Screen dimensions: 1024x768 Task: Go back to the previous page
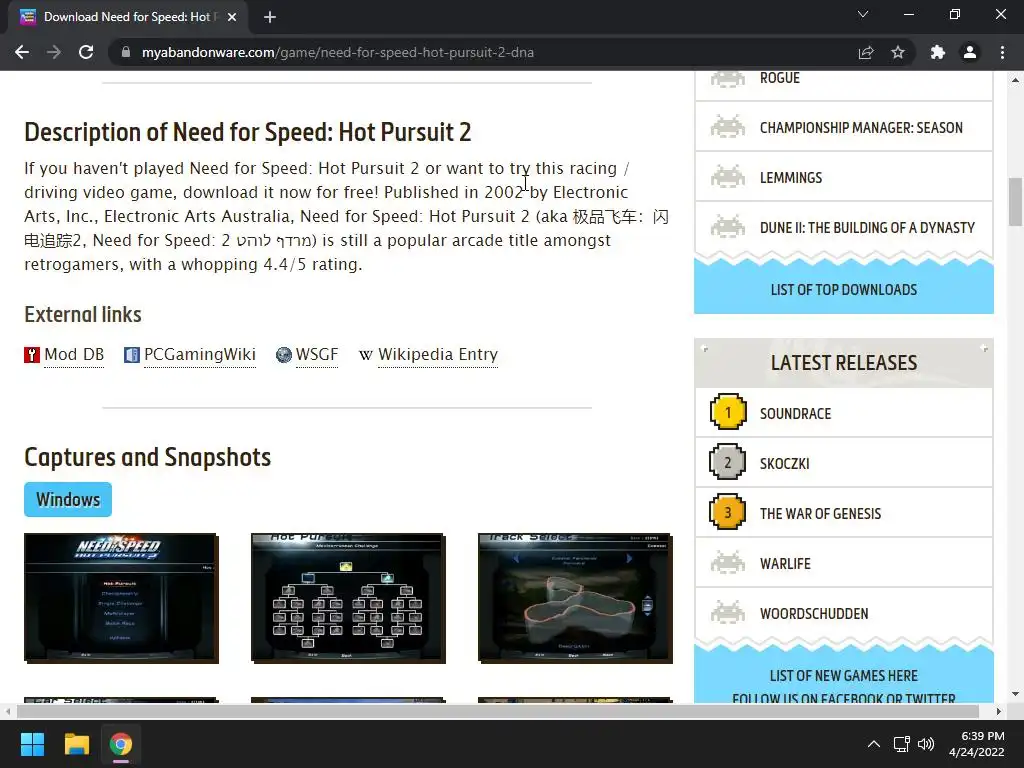click(22, 52)
